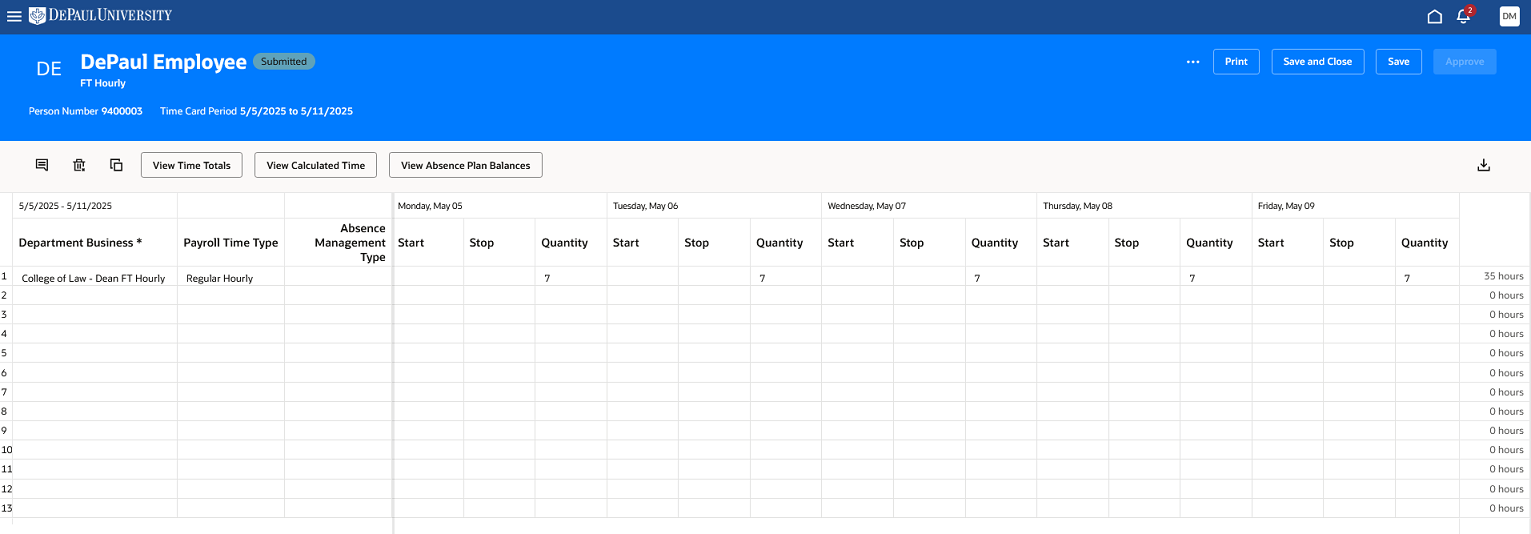Open the hamburger navigation menu

pyautogui.click(x=14, y=16)
